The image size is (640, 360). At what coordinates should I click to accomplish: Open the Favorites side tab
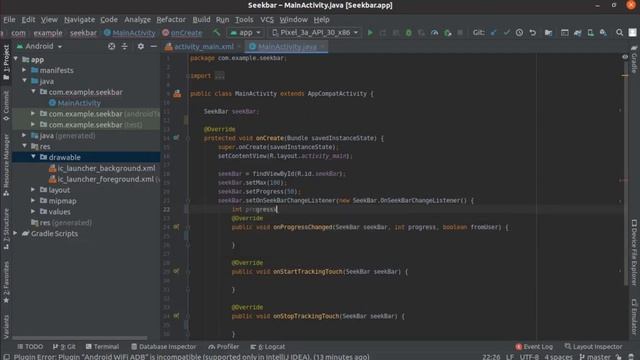pos(6,282)
